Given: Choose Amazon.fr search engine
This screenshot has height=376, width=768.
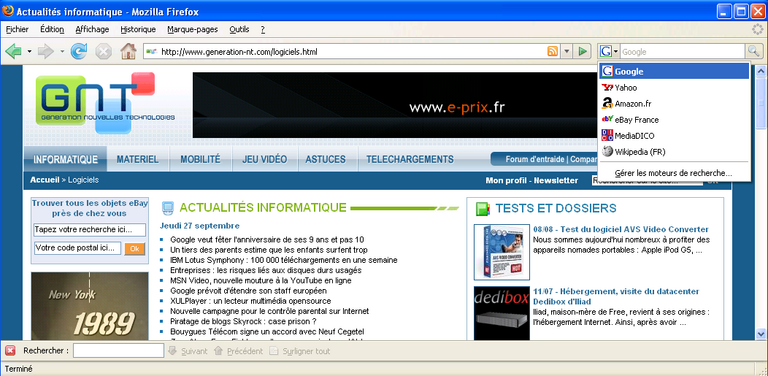Looking at the screenshot, I should pyautogui.click(x=674, y=104).
